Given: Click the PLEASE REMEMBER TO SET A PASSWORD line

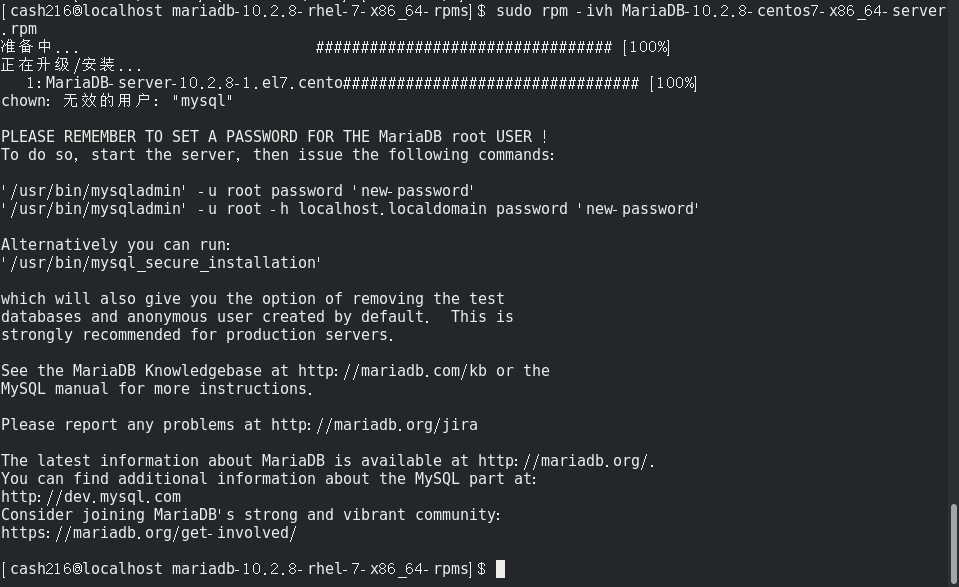Looking at the screenshot, I should pyautogui.click(x=274, y=137).
